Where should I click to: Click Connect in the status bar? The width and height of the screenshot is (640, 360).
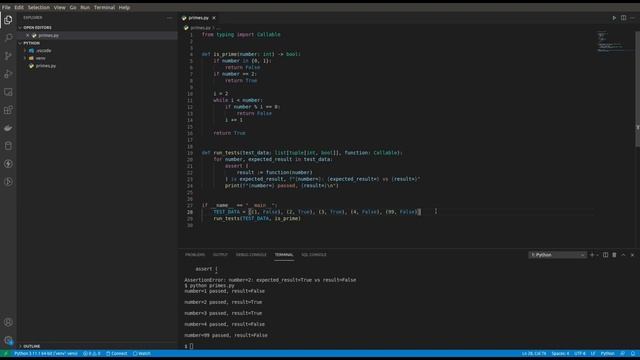point(117,353)
